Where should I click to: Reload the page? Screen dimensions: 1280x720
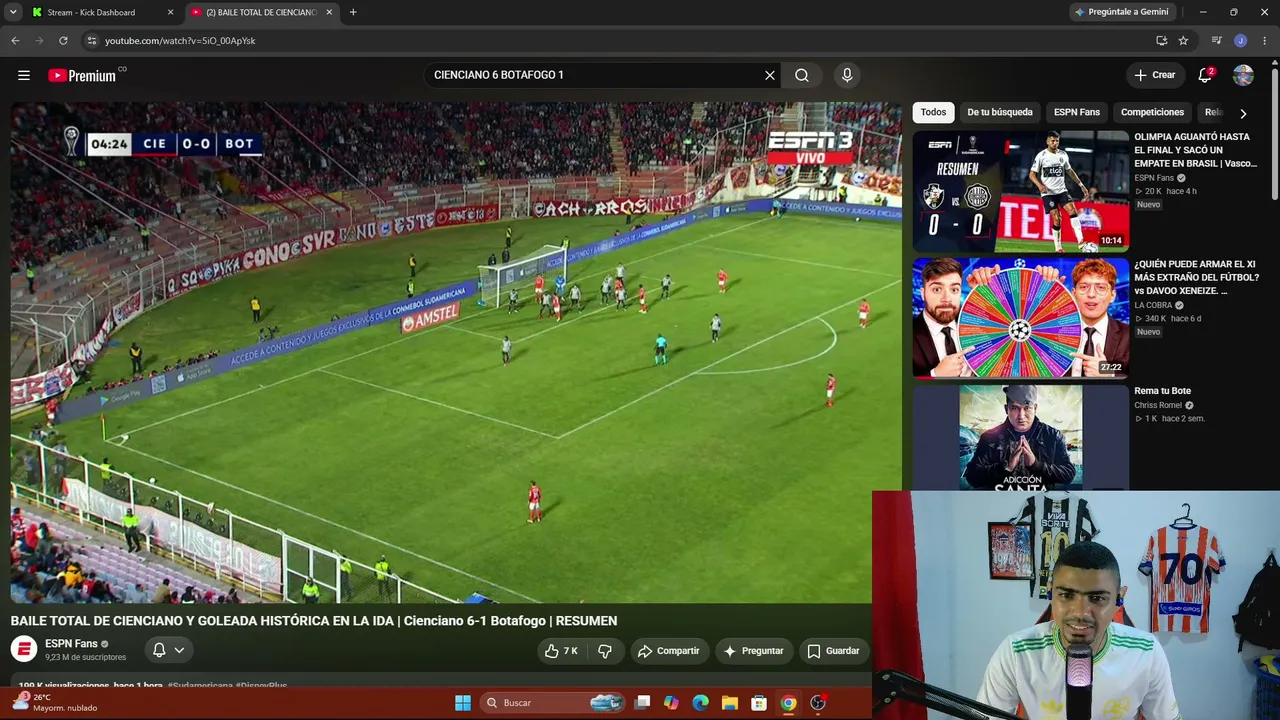point(63,41)
